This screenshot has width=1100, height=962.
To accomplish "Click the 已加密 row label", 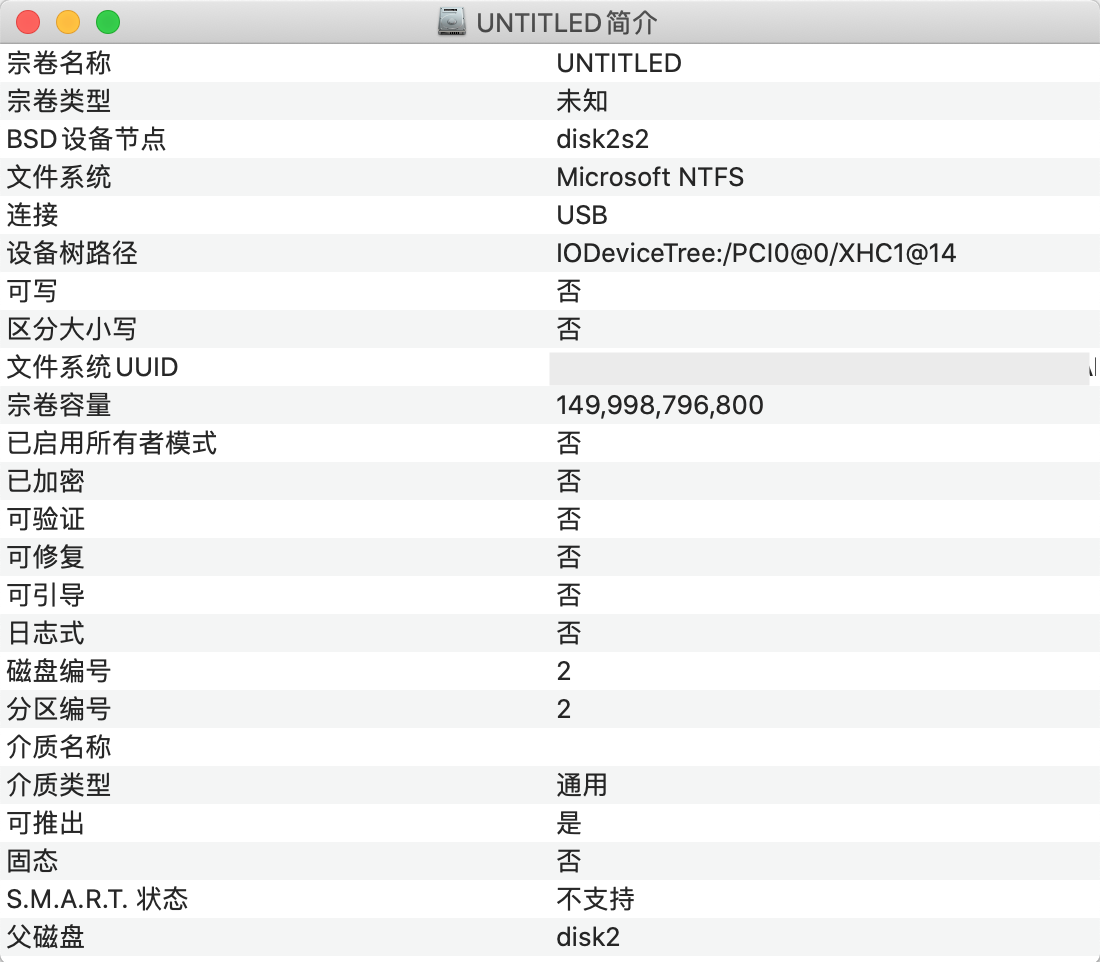I will (46, 481).
